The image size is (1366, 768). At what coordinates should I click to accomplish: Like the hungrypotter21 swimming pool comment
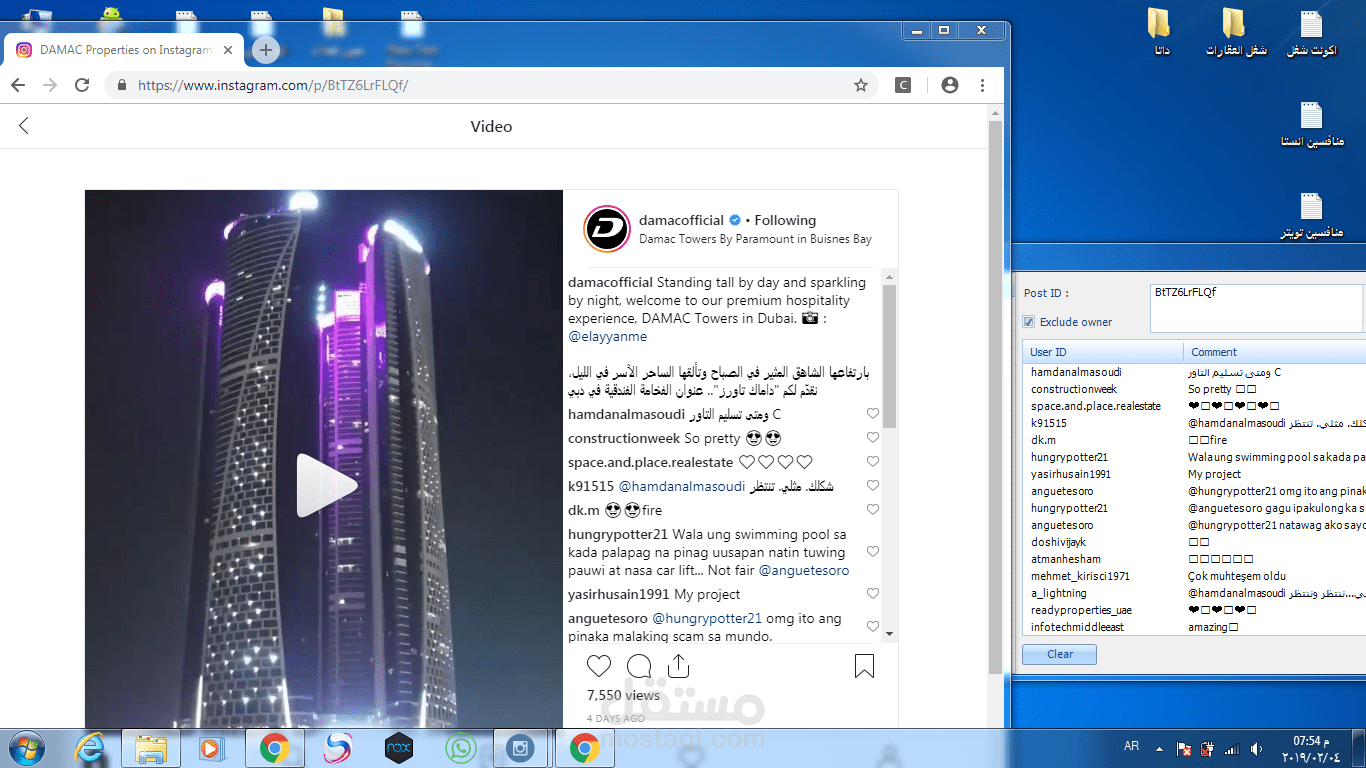(x=873, y=552)
